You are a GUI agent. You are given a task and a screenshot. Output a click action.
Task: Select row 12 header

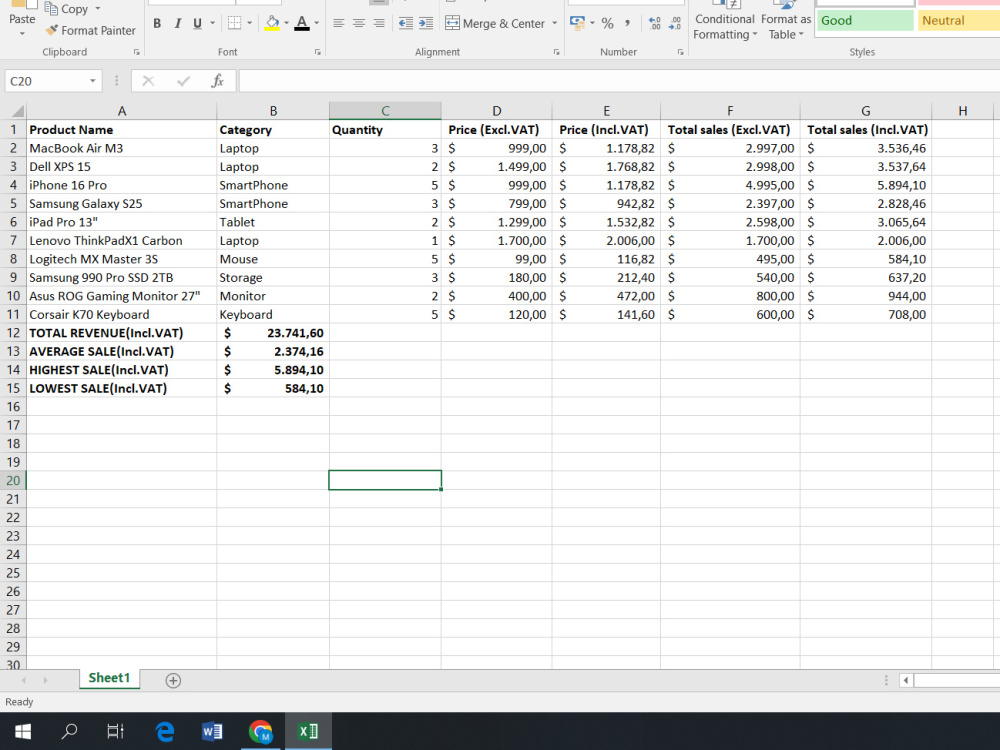click(x=13, y=333)
